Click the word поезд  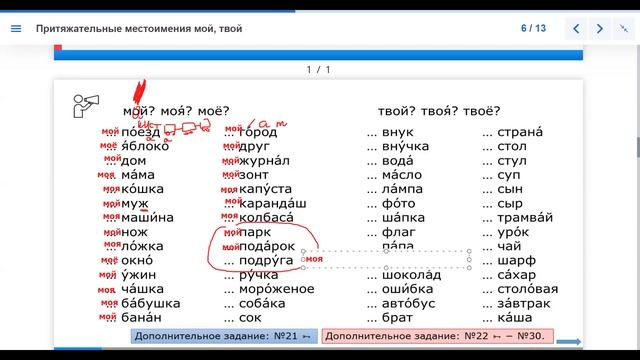point(141,132)
